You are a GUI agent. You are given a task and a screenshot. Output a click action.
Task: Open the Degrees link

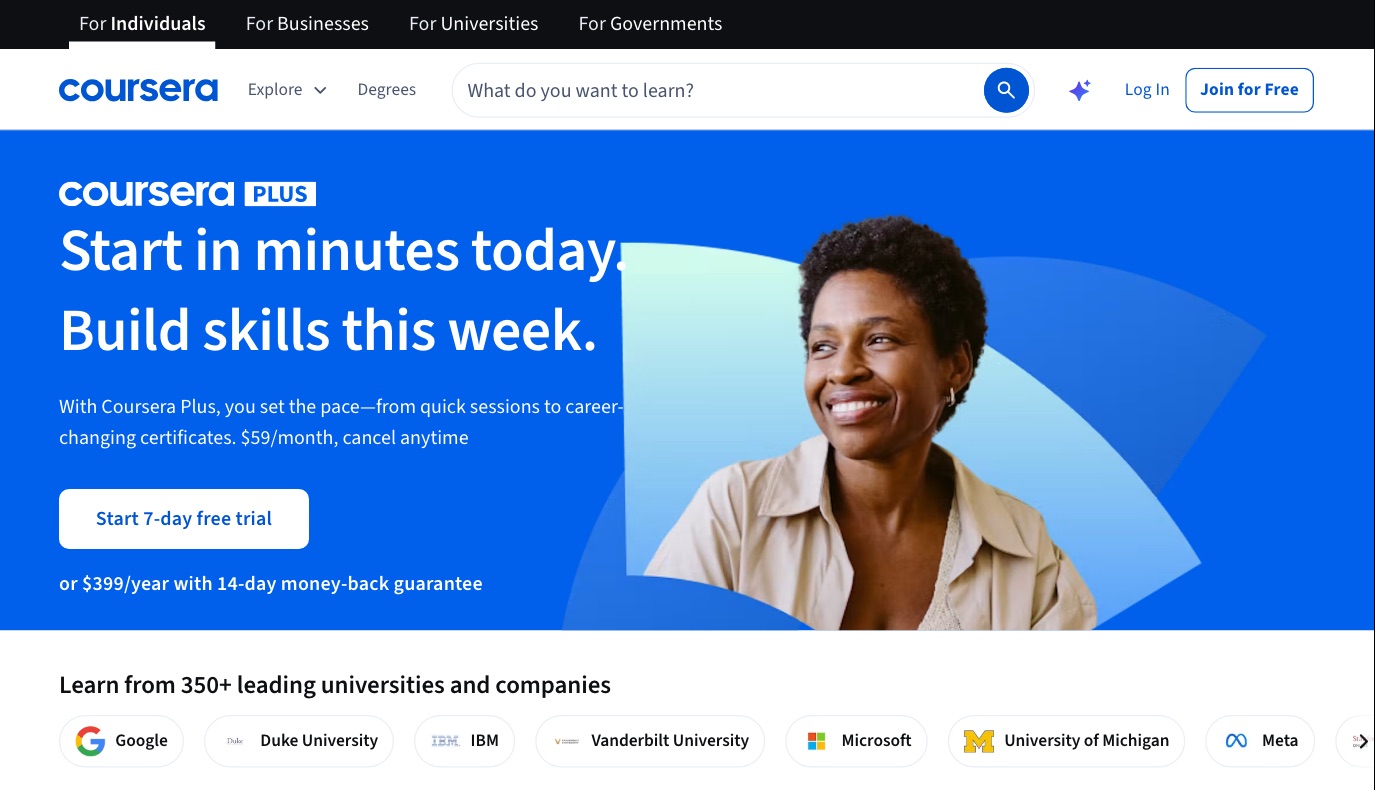click(x=387, y=90)
